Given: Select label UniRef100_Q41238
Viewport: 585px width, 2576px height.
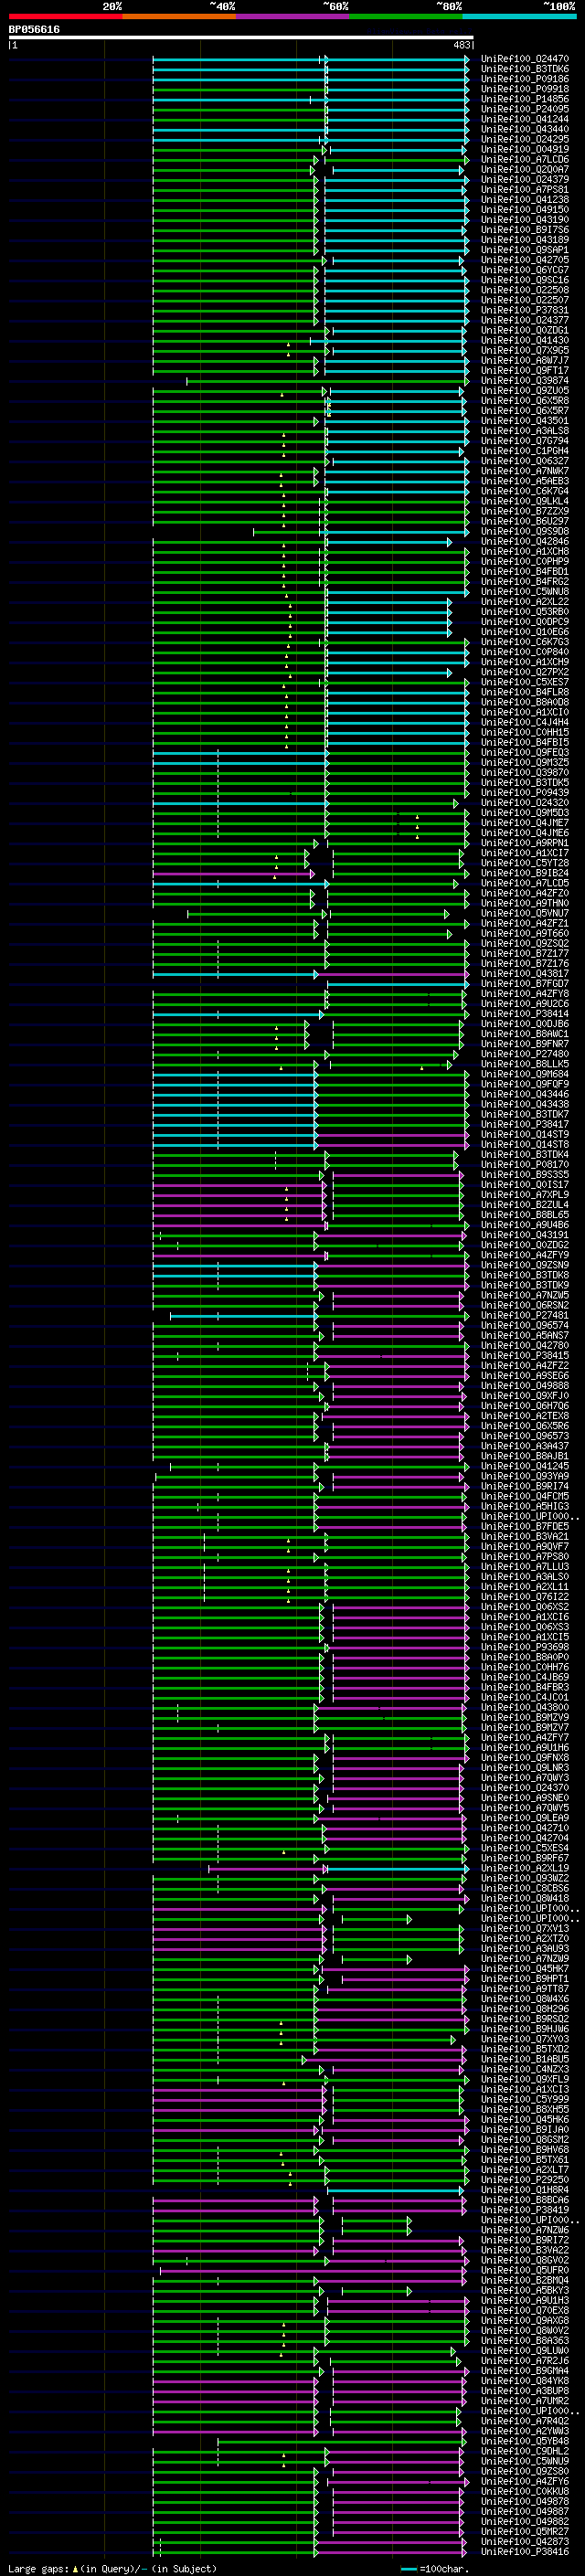Looking at the screenshot, I should coord(525,199).
